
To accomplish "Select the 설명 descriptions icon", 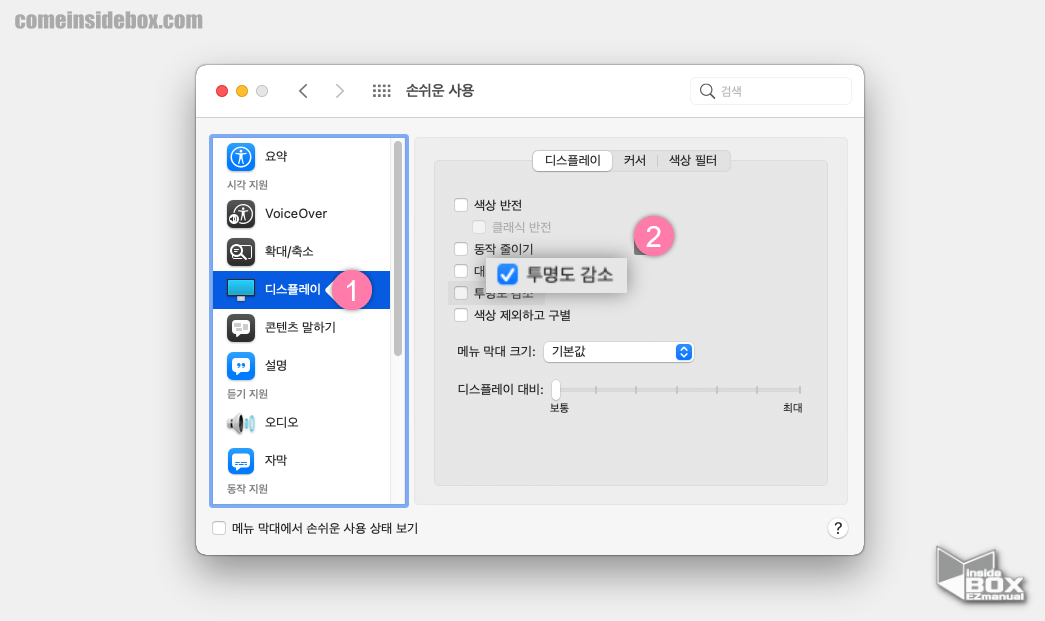I will click(x=241, y=366).
